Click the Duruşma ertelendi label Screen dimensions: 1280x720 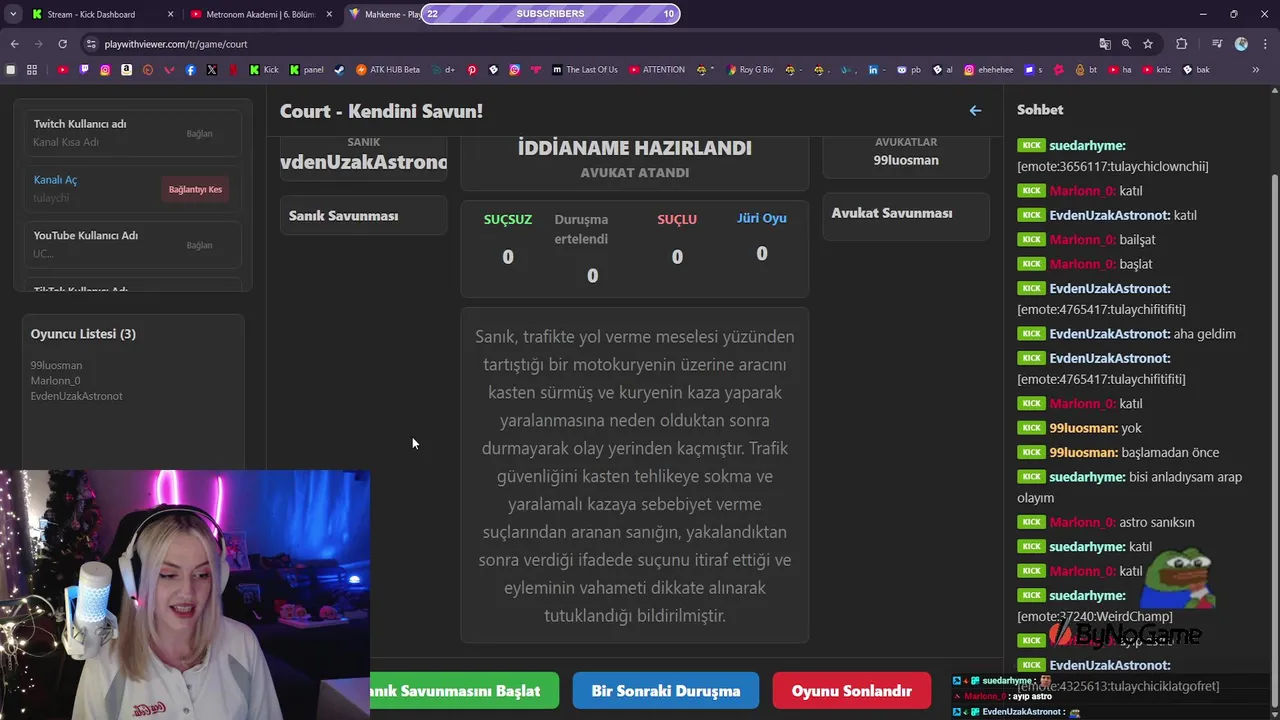[x=581, y=229]
